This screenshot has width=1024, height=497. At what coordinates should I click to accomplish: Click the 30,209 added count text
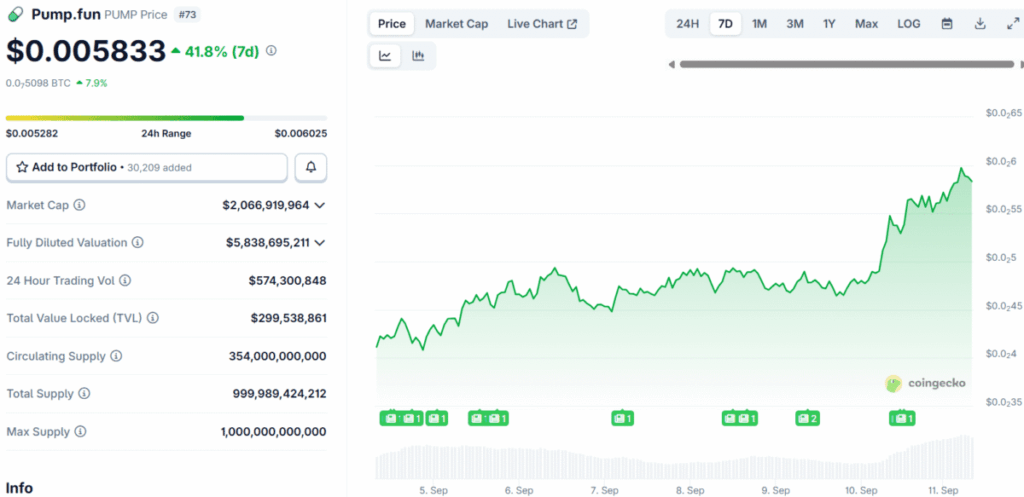(x=157, y=168)
